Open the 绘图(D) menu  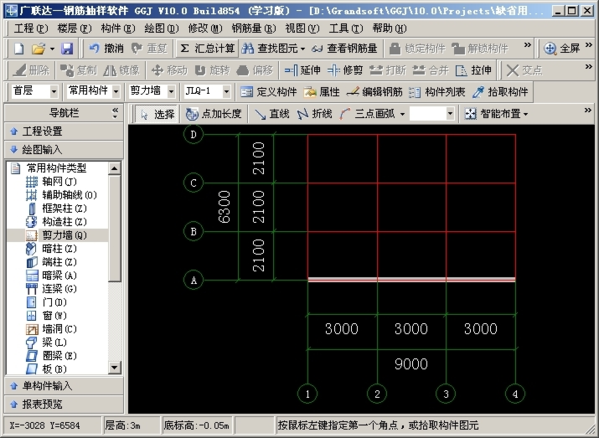pos(162,28)
